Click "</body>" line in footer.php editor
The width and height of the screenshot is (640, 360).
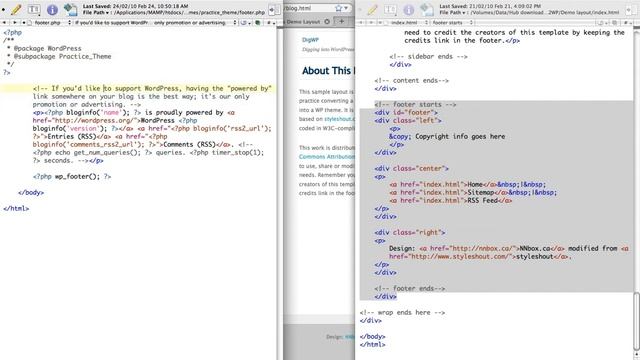[31, 192]
